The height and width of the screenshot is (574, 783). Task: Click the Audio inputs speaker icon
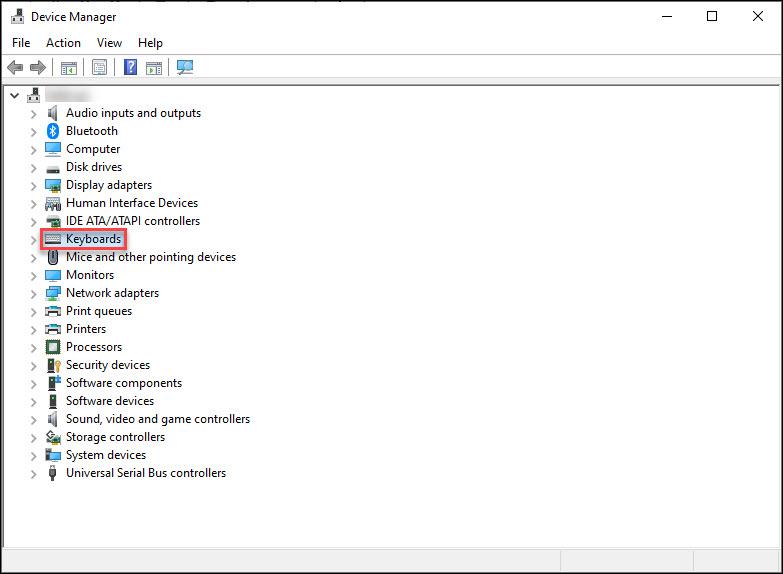[x=52, y=113]
